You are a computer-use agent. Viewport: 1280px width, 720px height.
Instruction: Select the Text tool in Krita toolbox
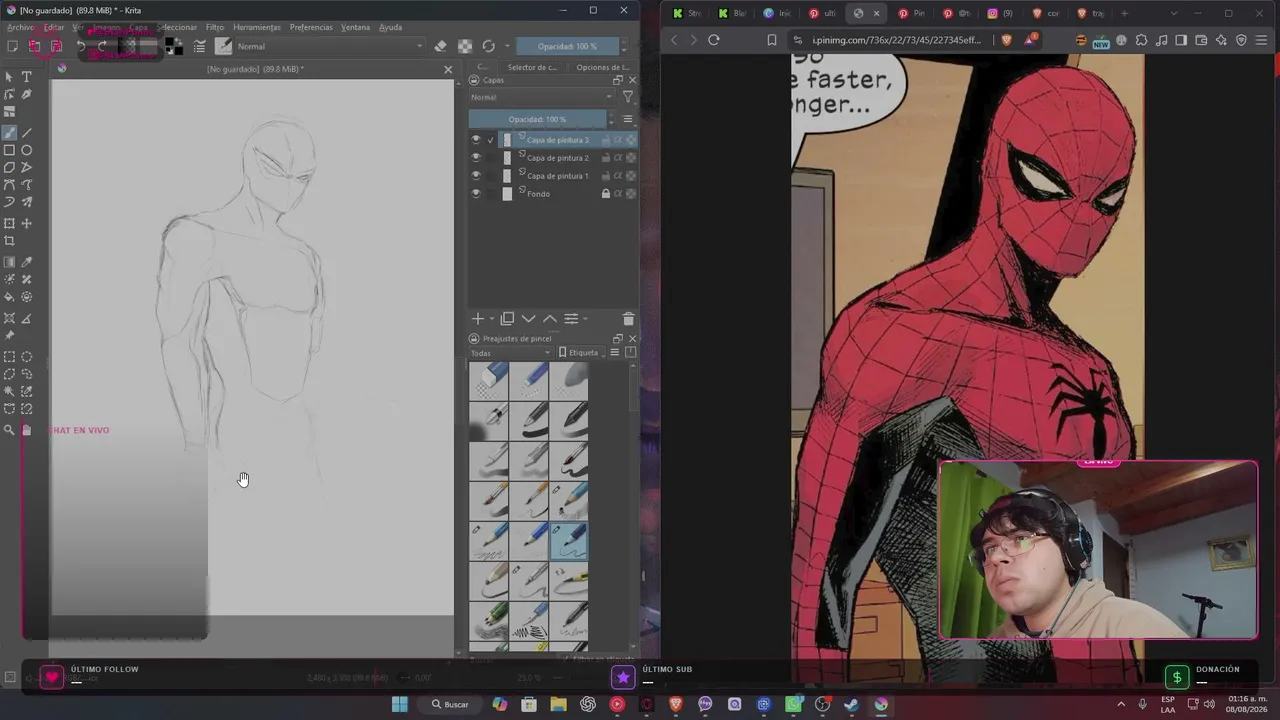tap(27, 77)
